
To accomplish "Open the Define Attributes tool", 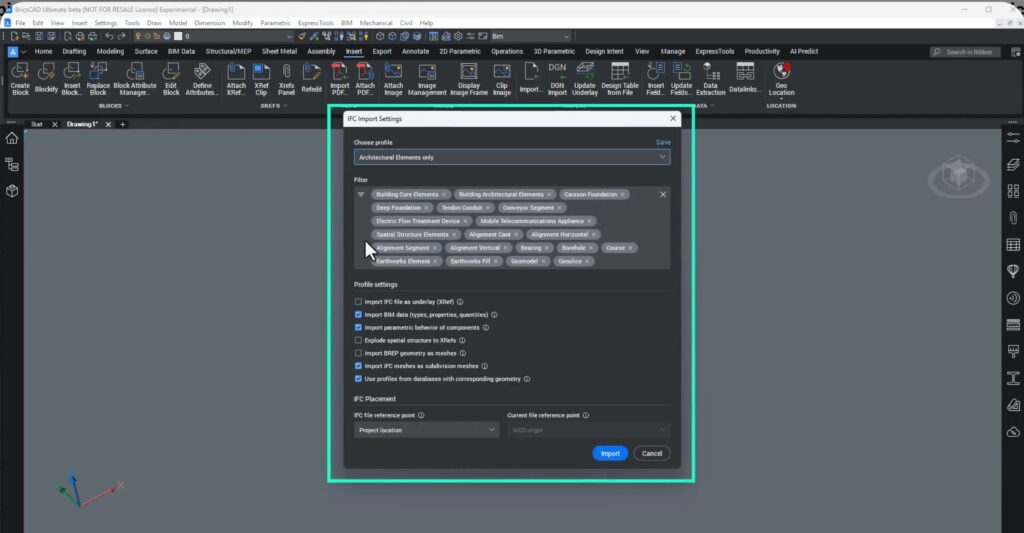I will coord(202,78).
